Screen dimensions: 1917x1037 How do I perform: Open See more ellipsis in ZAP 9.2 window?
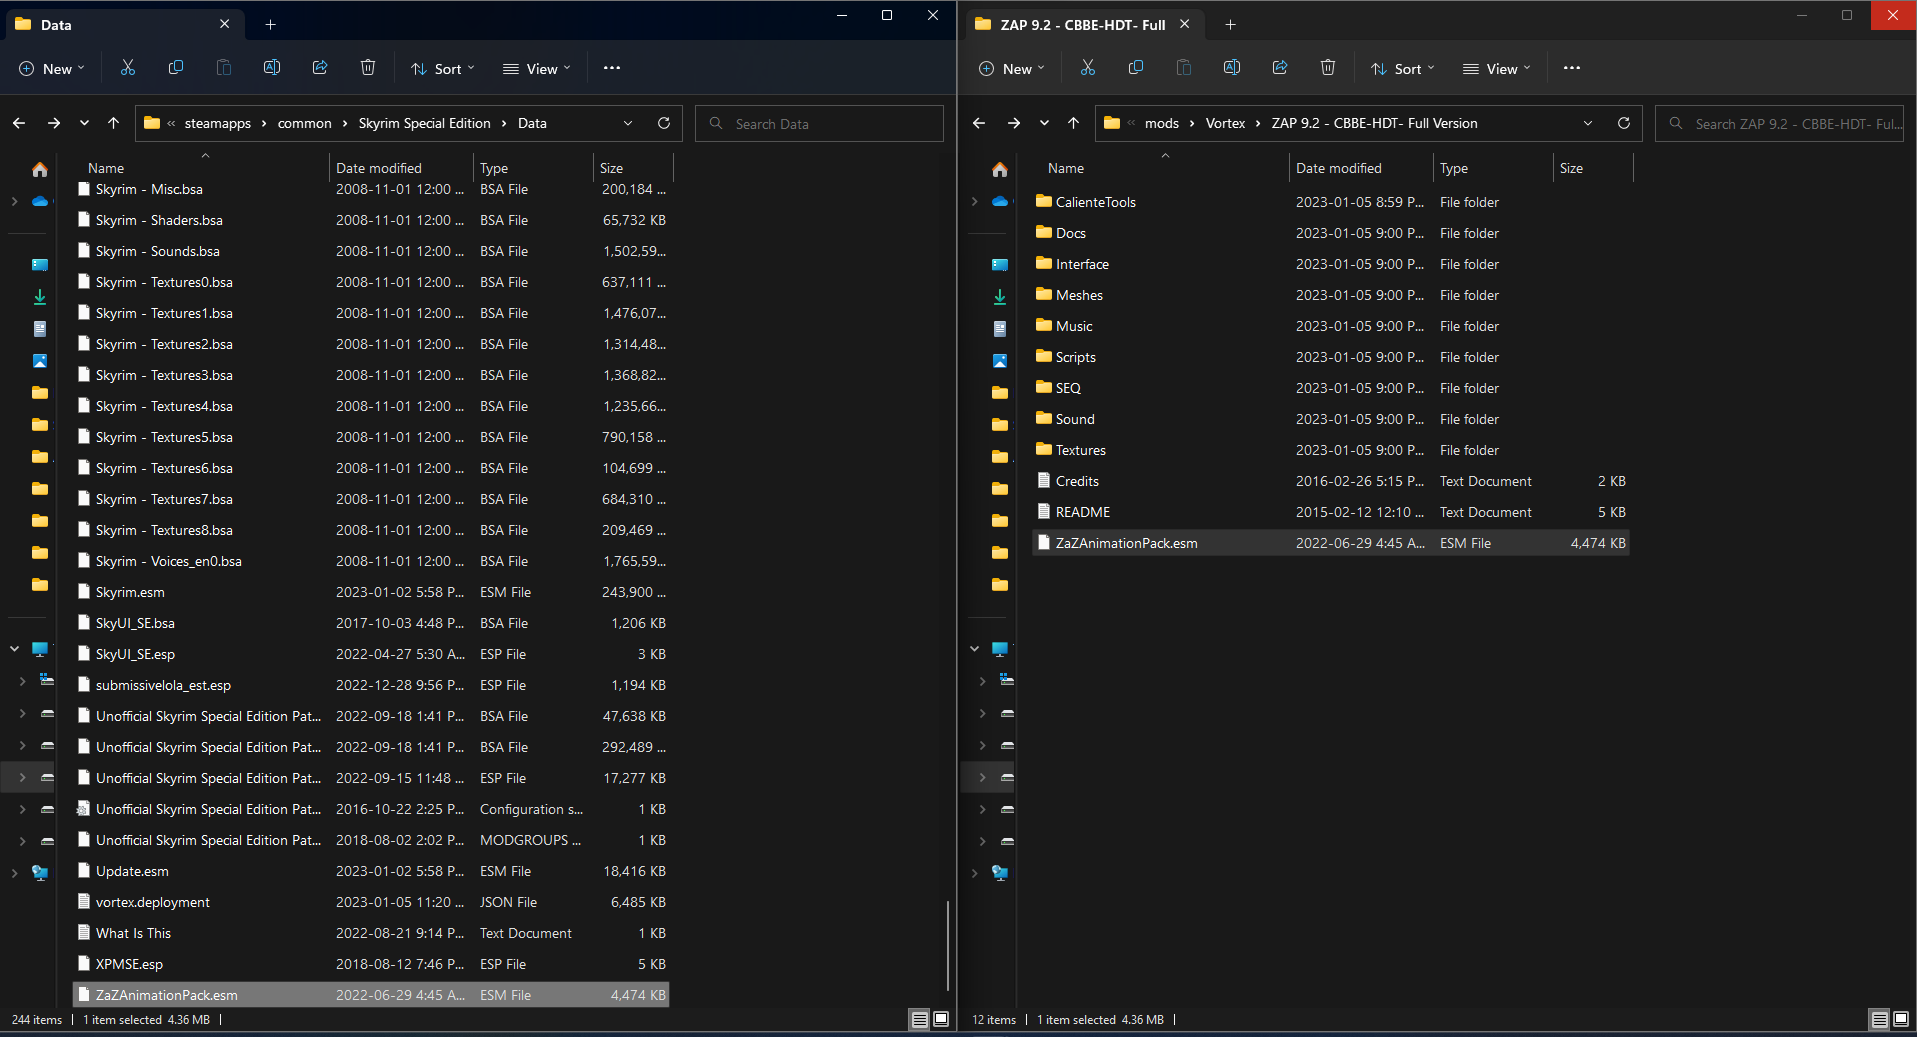(1572, 68)
